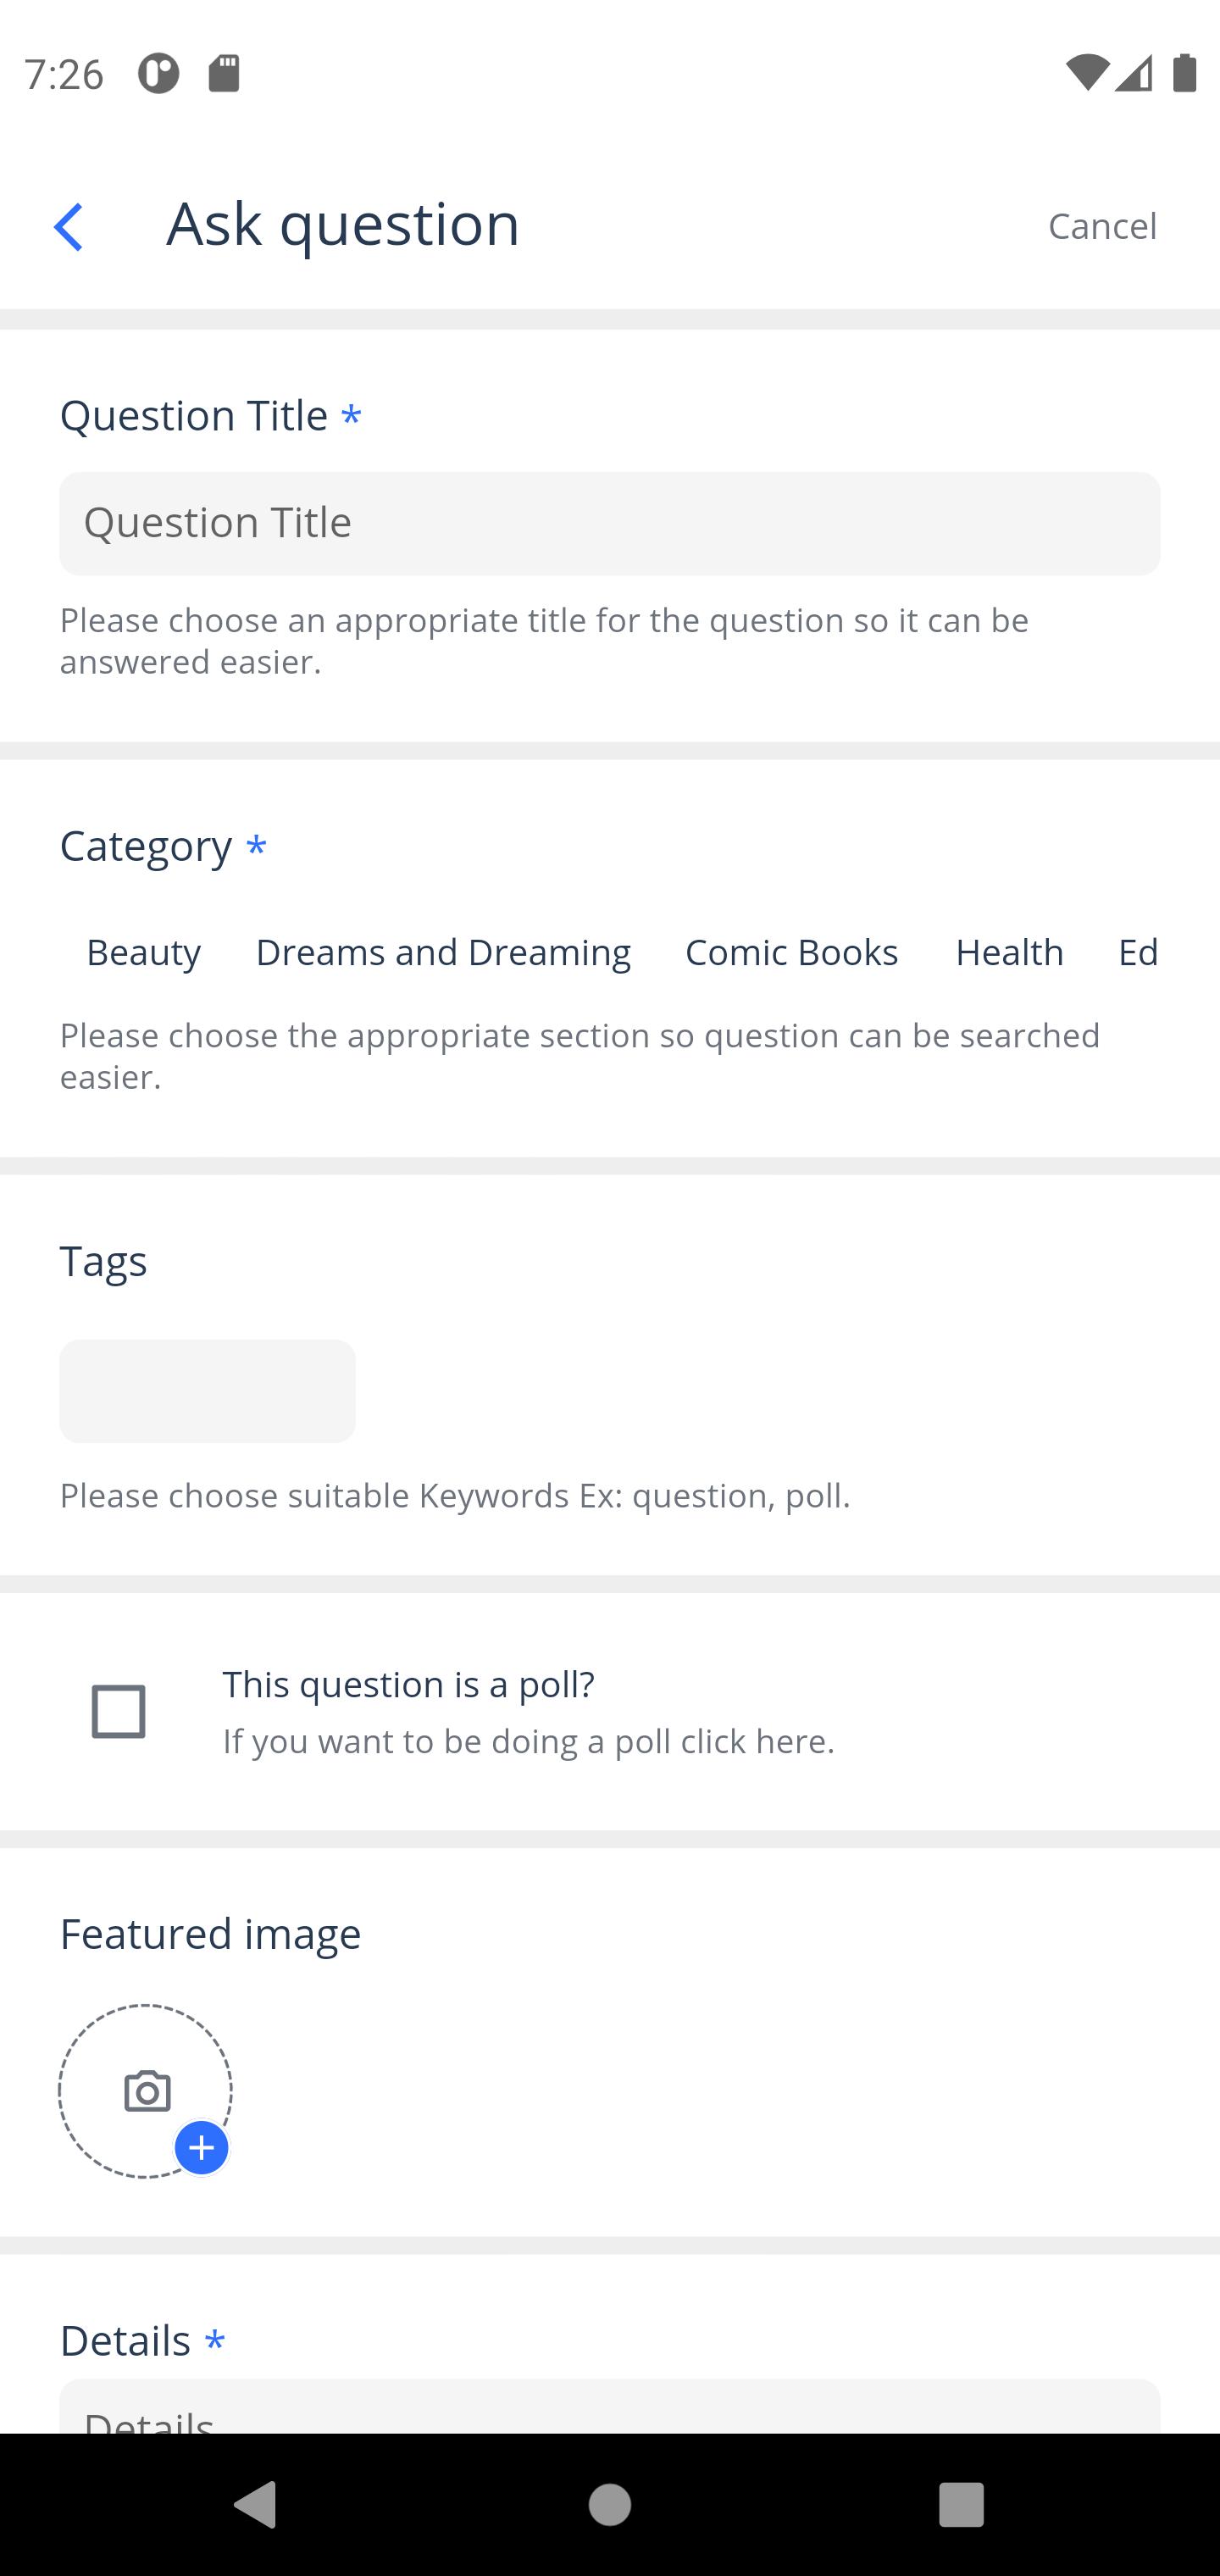Tap the camera icon for featured image
1220x2576 pixels.
click(x=147, y=2091)
